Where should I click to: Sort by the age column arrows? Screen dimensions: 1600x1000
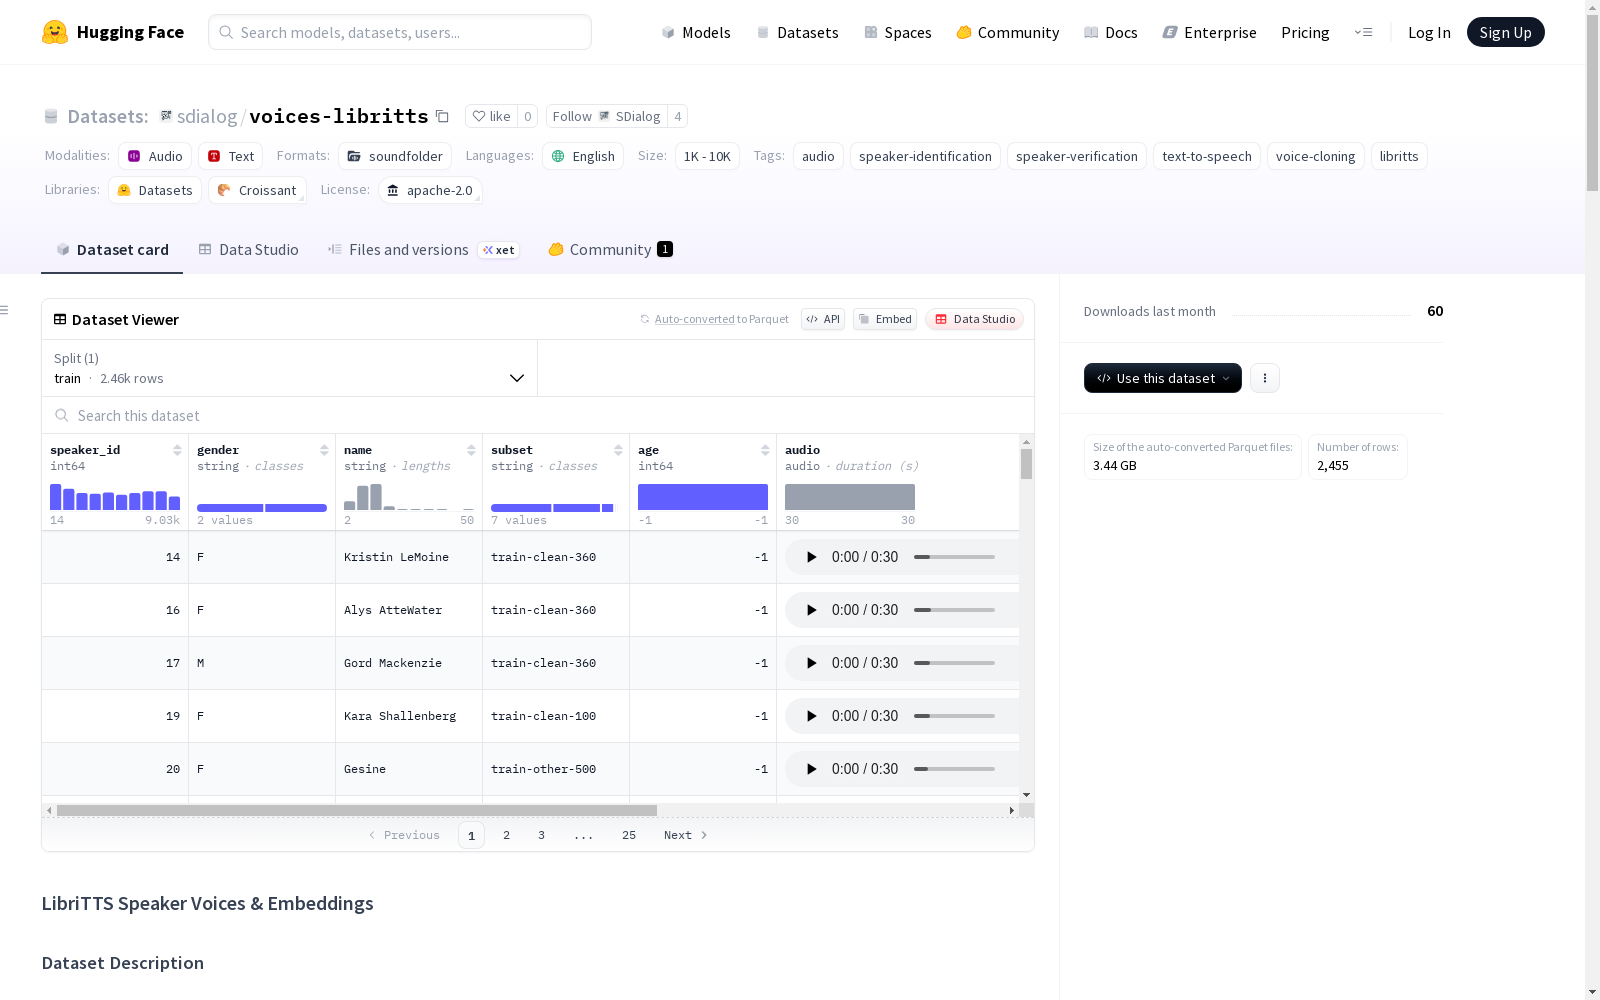pos(765,450)
